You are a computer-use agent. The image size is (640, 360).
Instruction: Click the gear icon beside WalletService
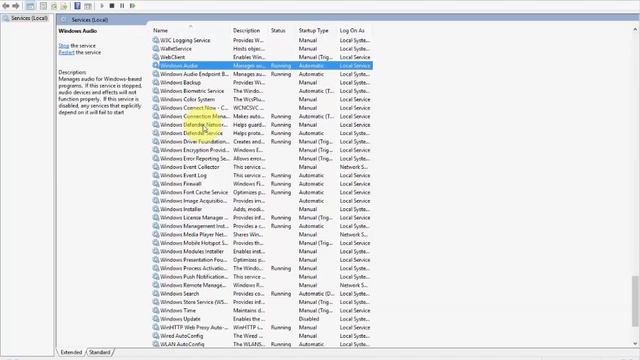coord(156,49)
